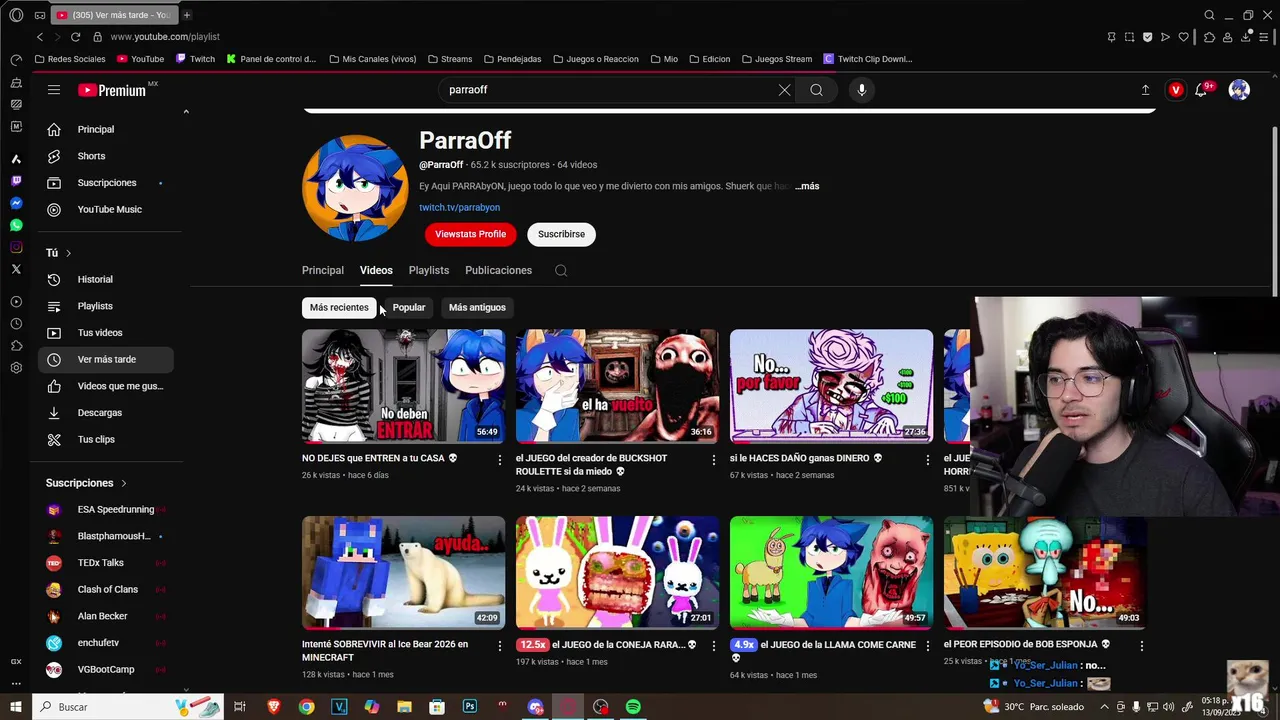Open Messenger in the Opera GX sidebar
This screenshot has height=720, width=1280.
16,203
